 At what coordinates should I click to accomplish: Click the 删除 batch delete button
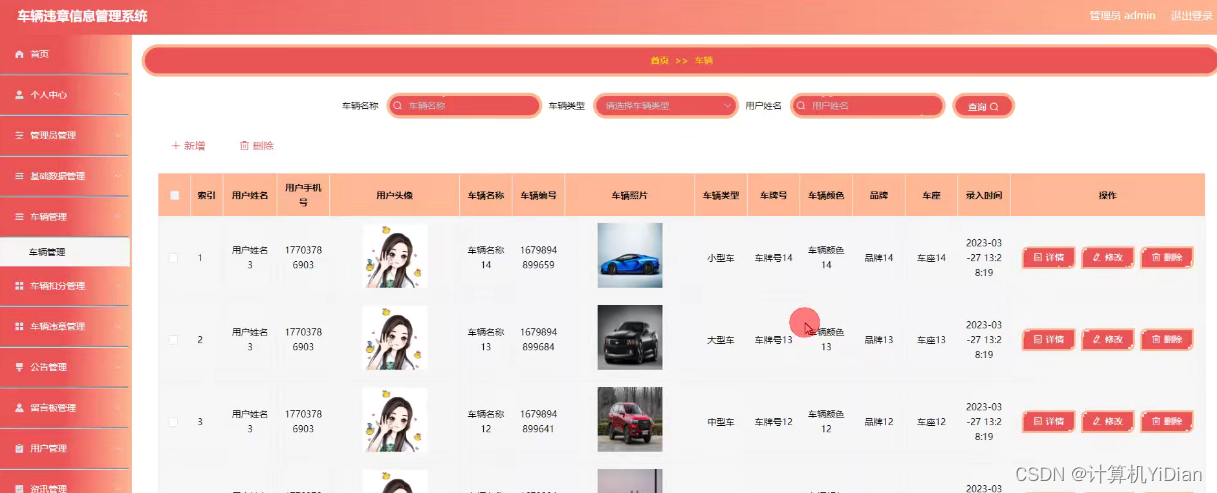tap(257, 146)
